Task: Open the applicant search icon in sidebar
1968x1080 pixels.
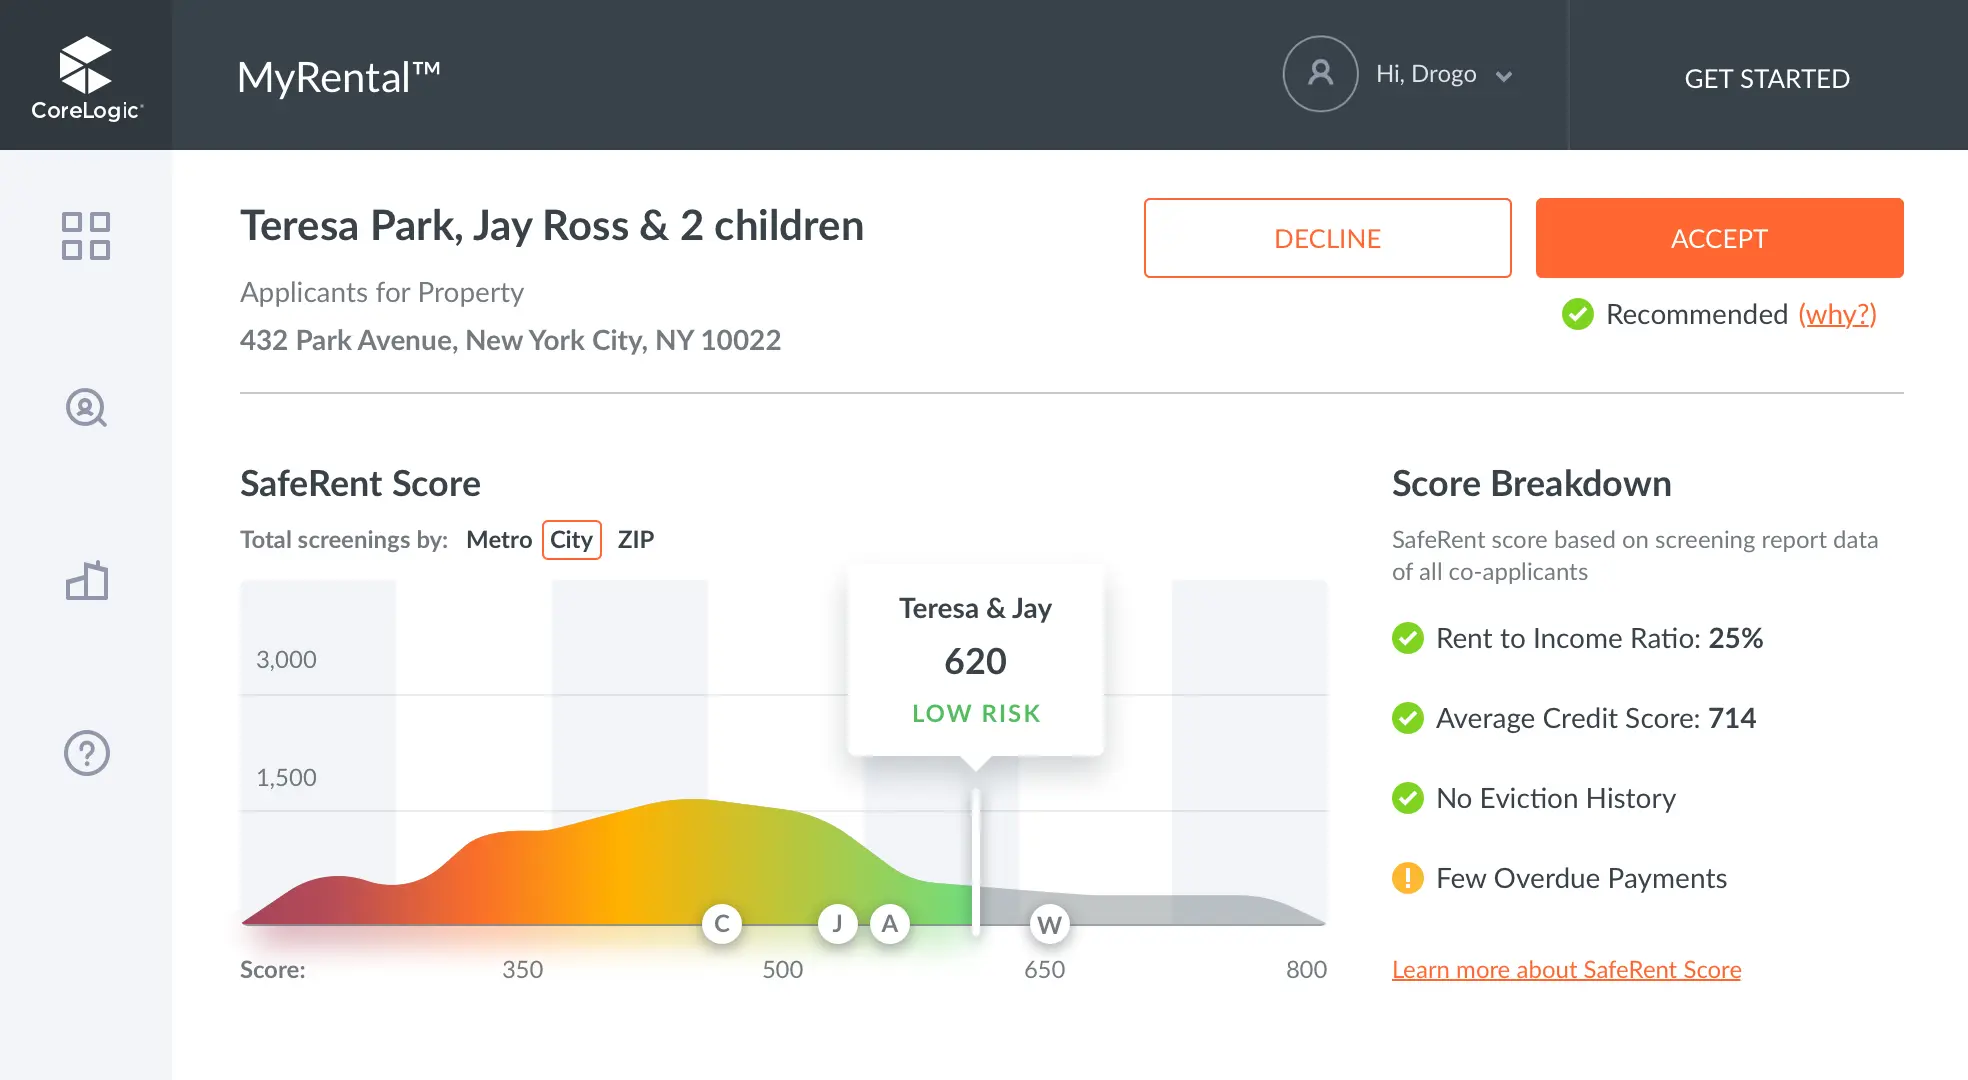Action: click(86, 408)
